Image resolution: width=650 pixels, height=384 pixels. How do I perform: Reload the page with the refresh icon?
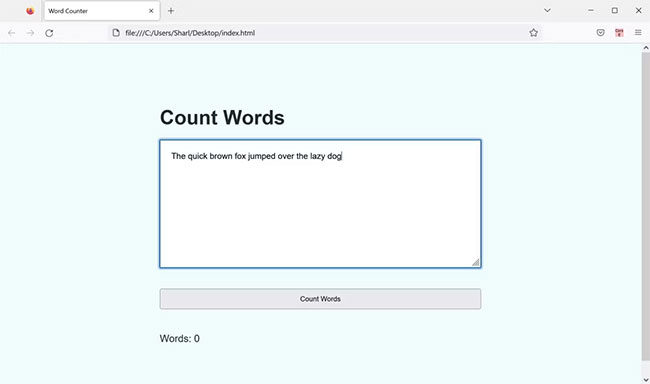[49, 33]
